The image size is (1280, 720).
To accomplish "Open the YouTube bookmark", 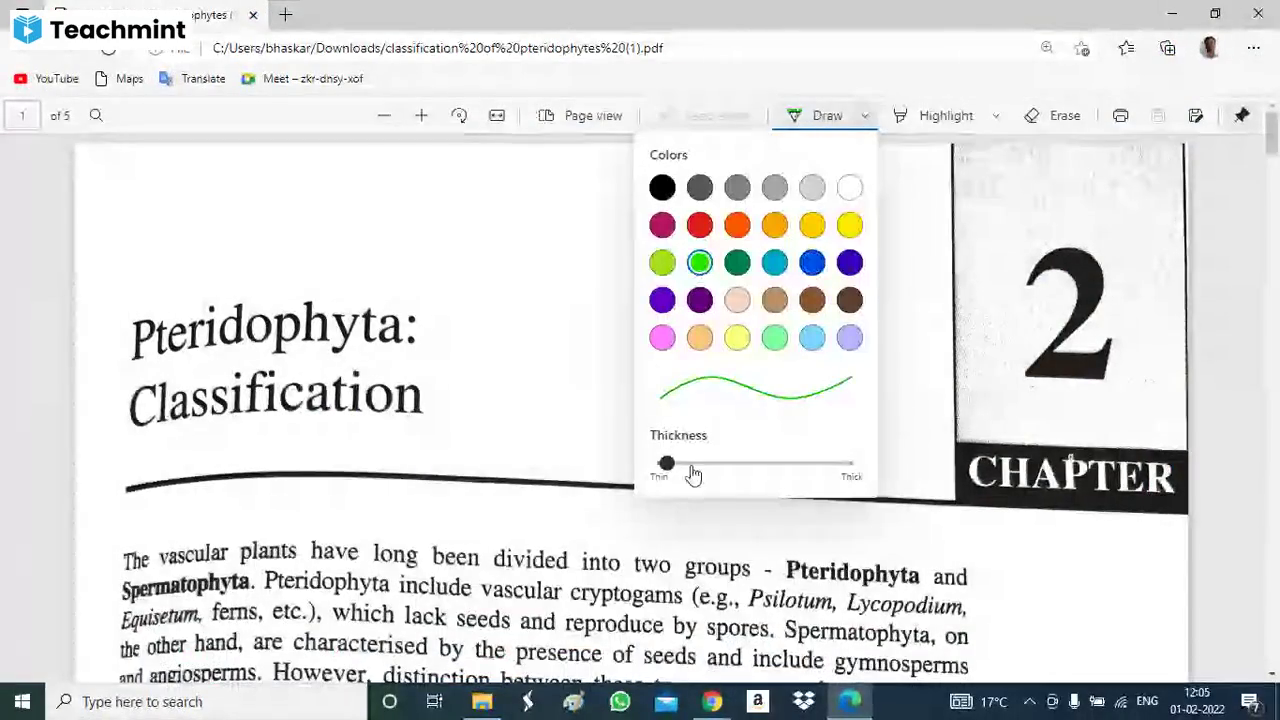I will (x=46, y=79).
